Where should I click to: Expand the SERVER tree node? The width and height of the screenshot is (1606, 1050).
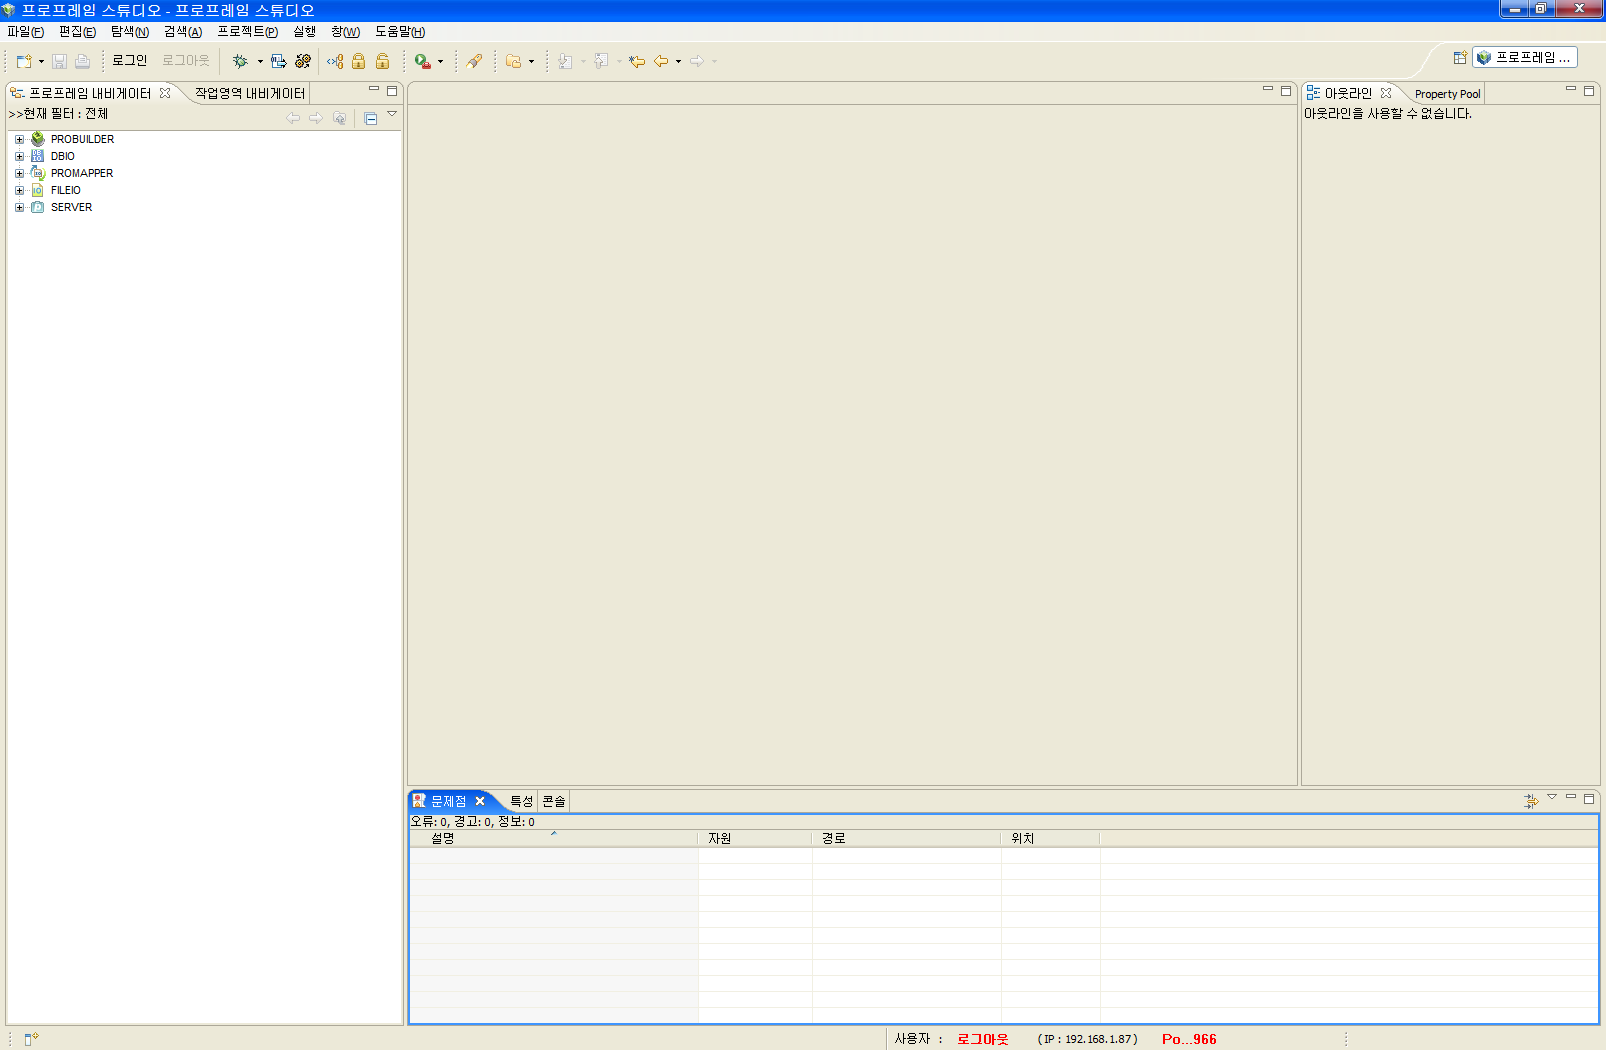coord(18,207)
